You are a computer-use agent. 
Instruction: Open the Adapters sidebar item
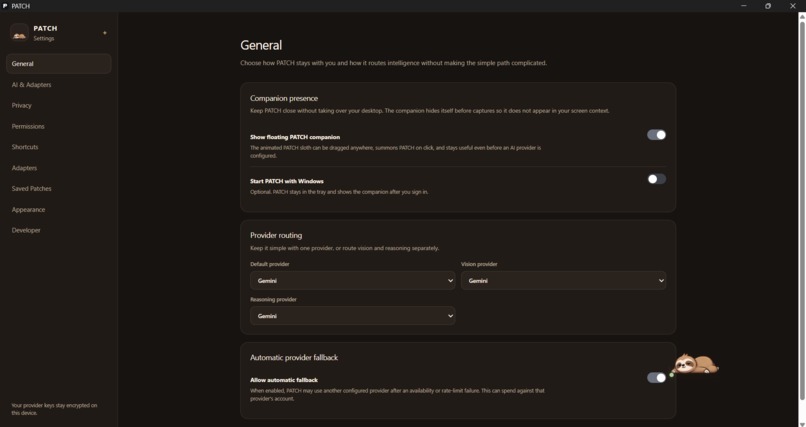(59, 168)
